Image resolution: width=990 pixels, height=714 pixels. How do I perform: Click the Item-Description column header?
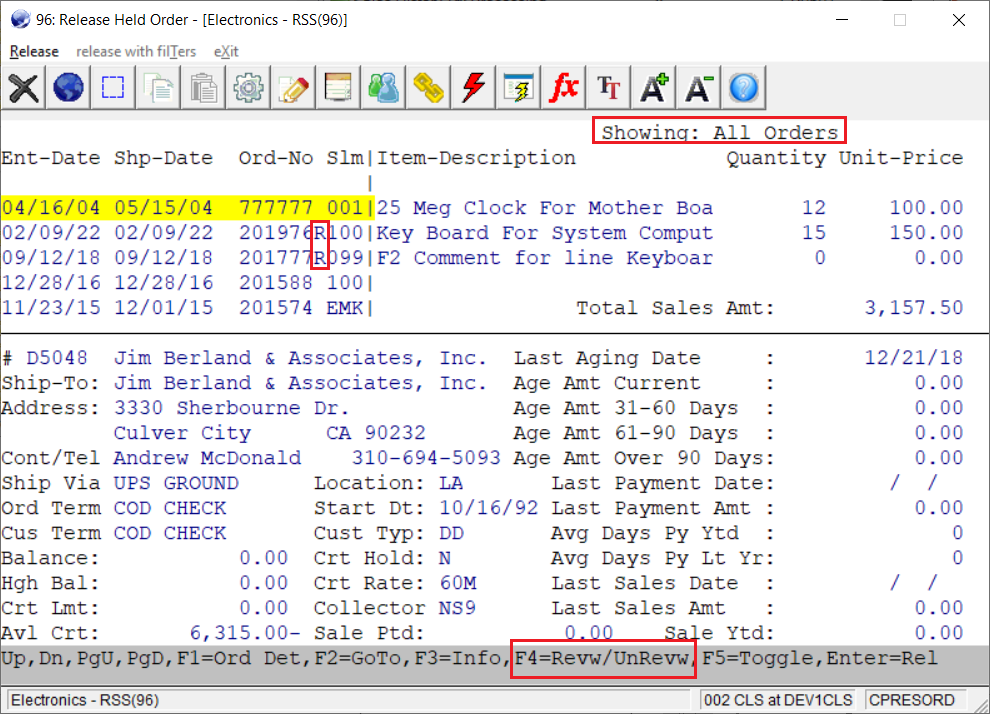pos(476,158)
